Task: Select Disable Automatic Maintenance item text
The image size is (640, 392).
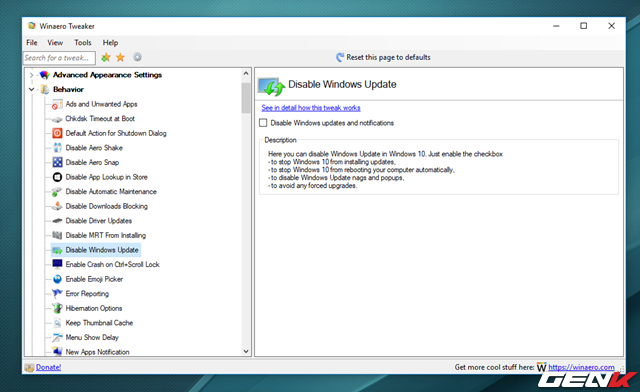Action: click(x=111, y=192)
